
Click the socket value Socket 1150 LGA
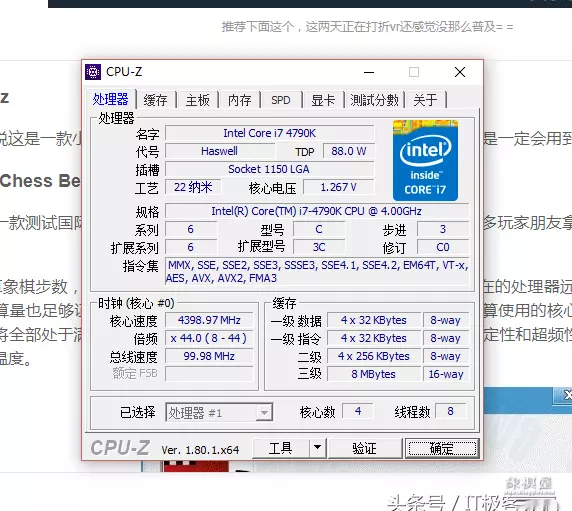270,169
